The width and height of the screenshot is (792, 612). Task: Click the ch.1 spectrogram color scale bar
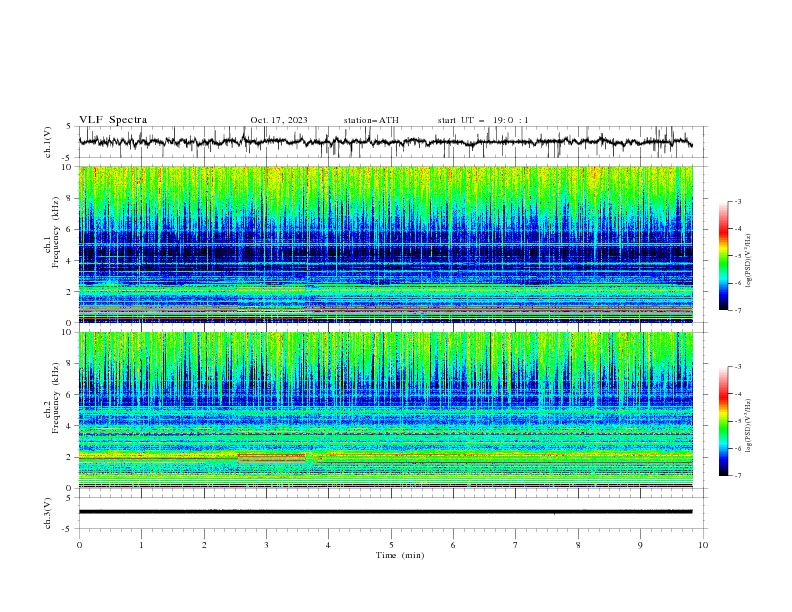pos(723,255)
